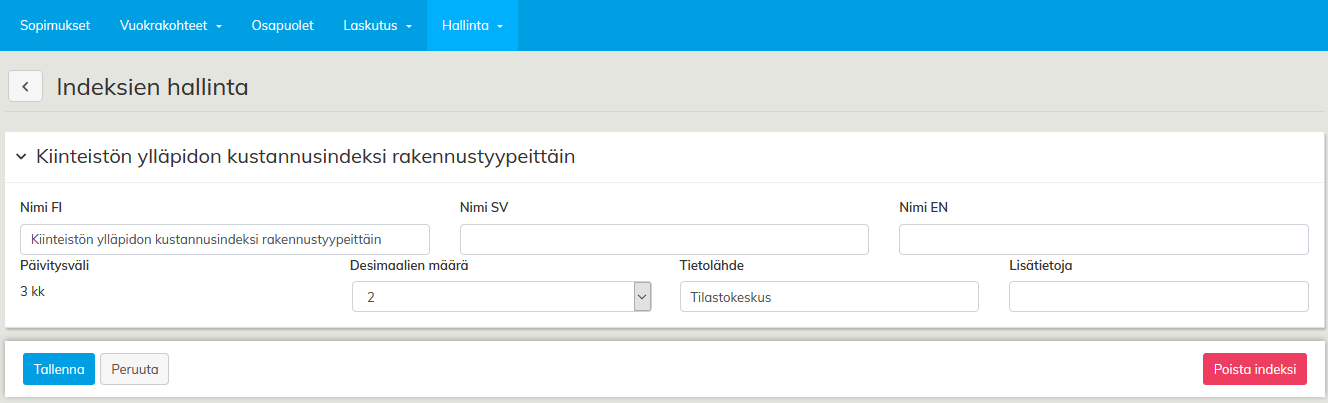Navigate to Osapuolet in top bar
Image resolution: width=1328 pixels, height=403 pixels.
pyautogui.click(x=282, y=25)
